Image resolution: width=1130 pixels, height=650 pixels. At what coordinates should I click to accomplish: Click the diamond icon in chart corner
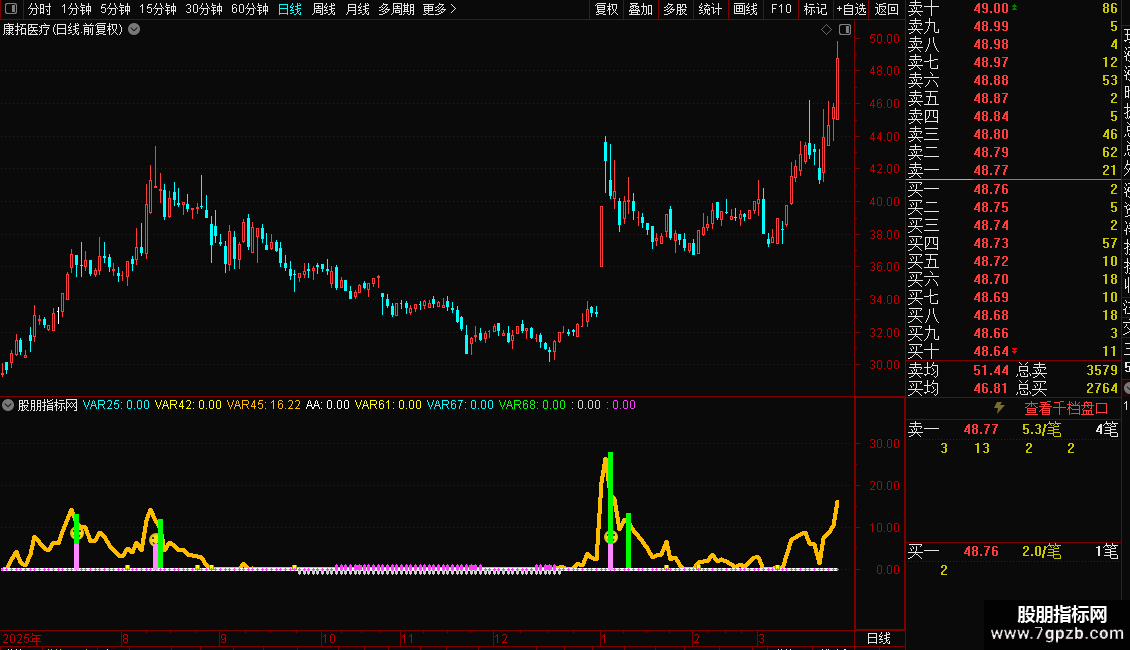coord(827,30)
